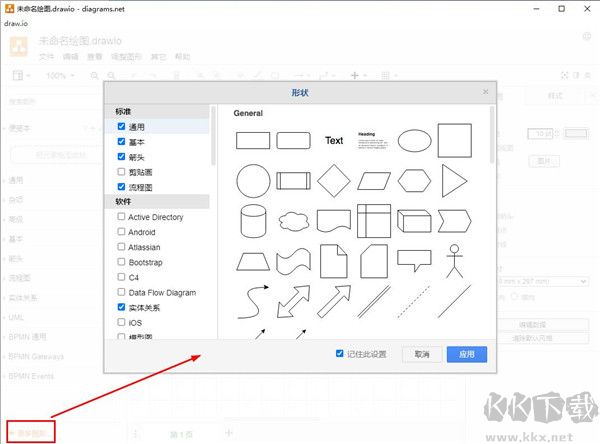Enable the iOS shape library
Image resolution: width=600 pixels, height=444 pixels.
121,322
